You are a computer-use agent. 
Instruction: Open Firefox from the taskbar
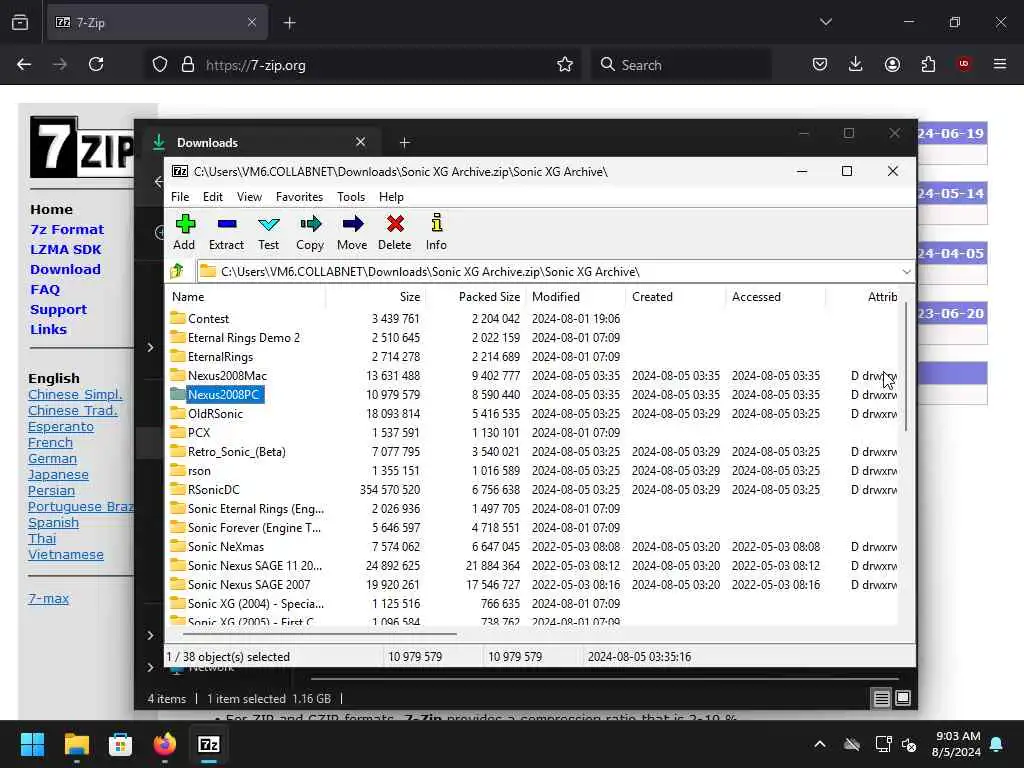tap(165, 744)
